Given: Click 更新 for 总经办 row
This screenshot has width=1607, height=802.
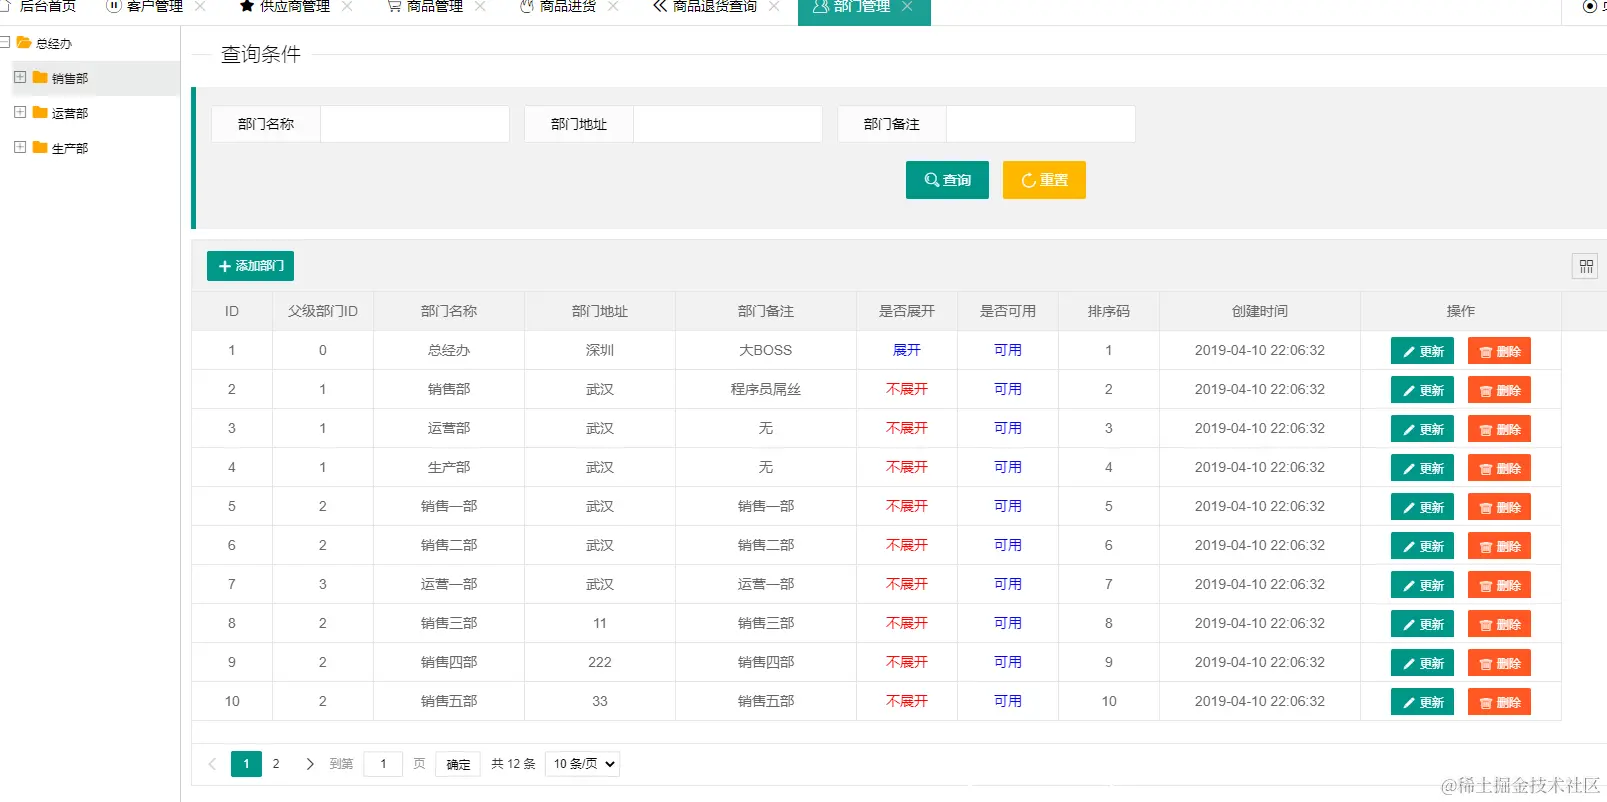Looking at the screenshot, I should 1422,351.
